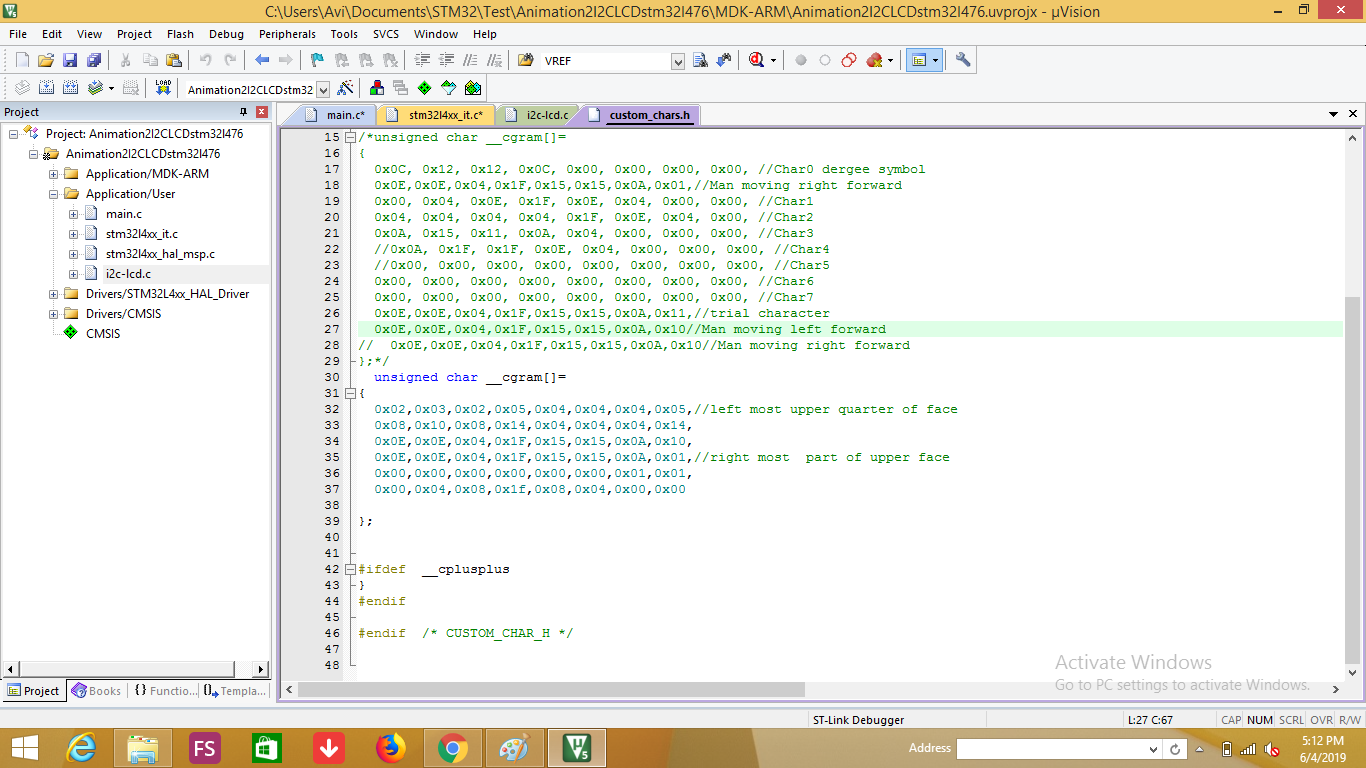The image size is (1366, 768).
Task: Open Chrome from the Windows taskbar
Action: [x=453, y=748]
